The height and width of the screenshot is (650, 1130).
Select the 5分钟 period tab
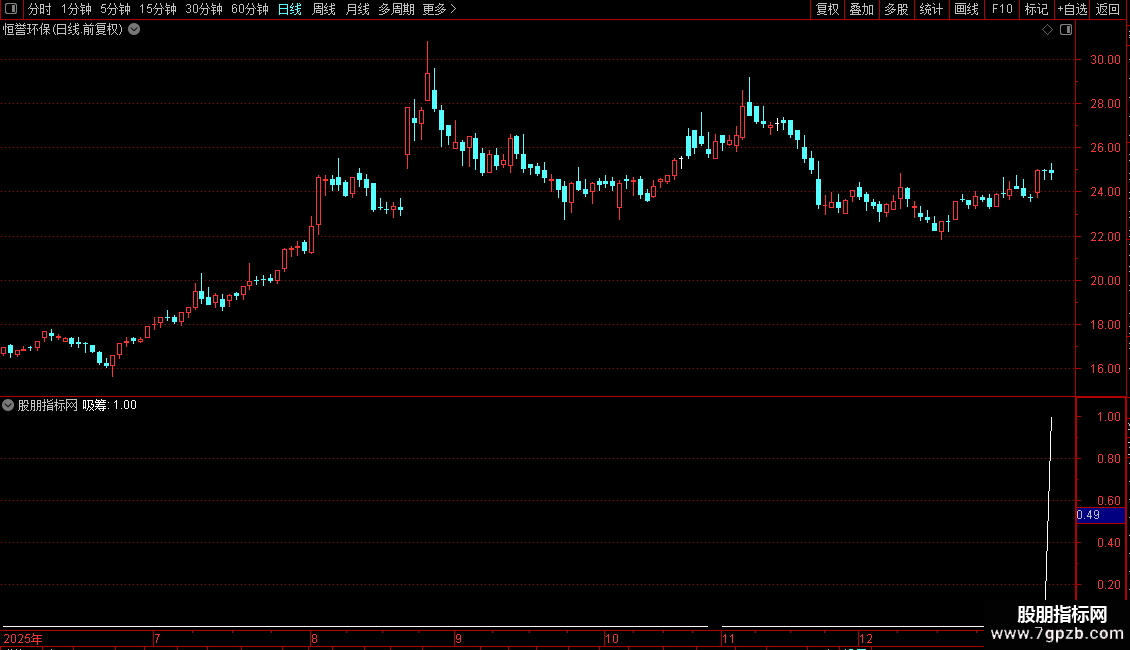115,9
